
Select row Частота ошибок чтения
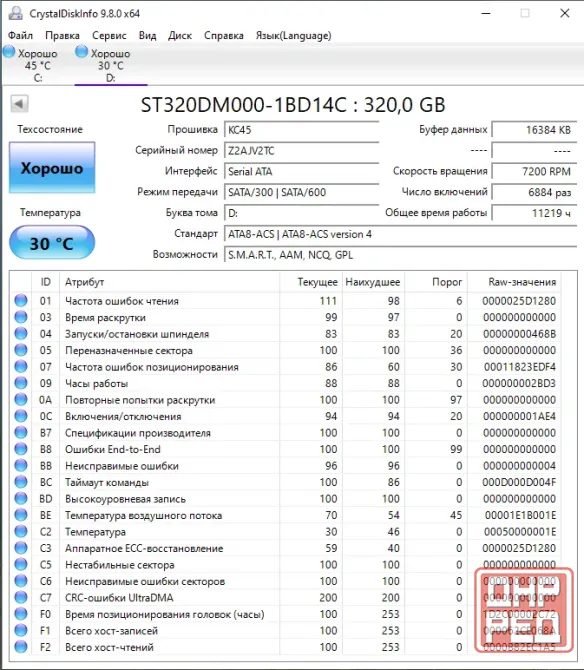[x=285, y=301]
